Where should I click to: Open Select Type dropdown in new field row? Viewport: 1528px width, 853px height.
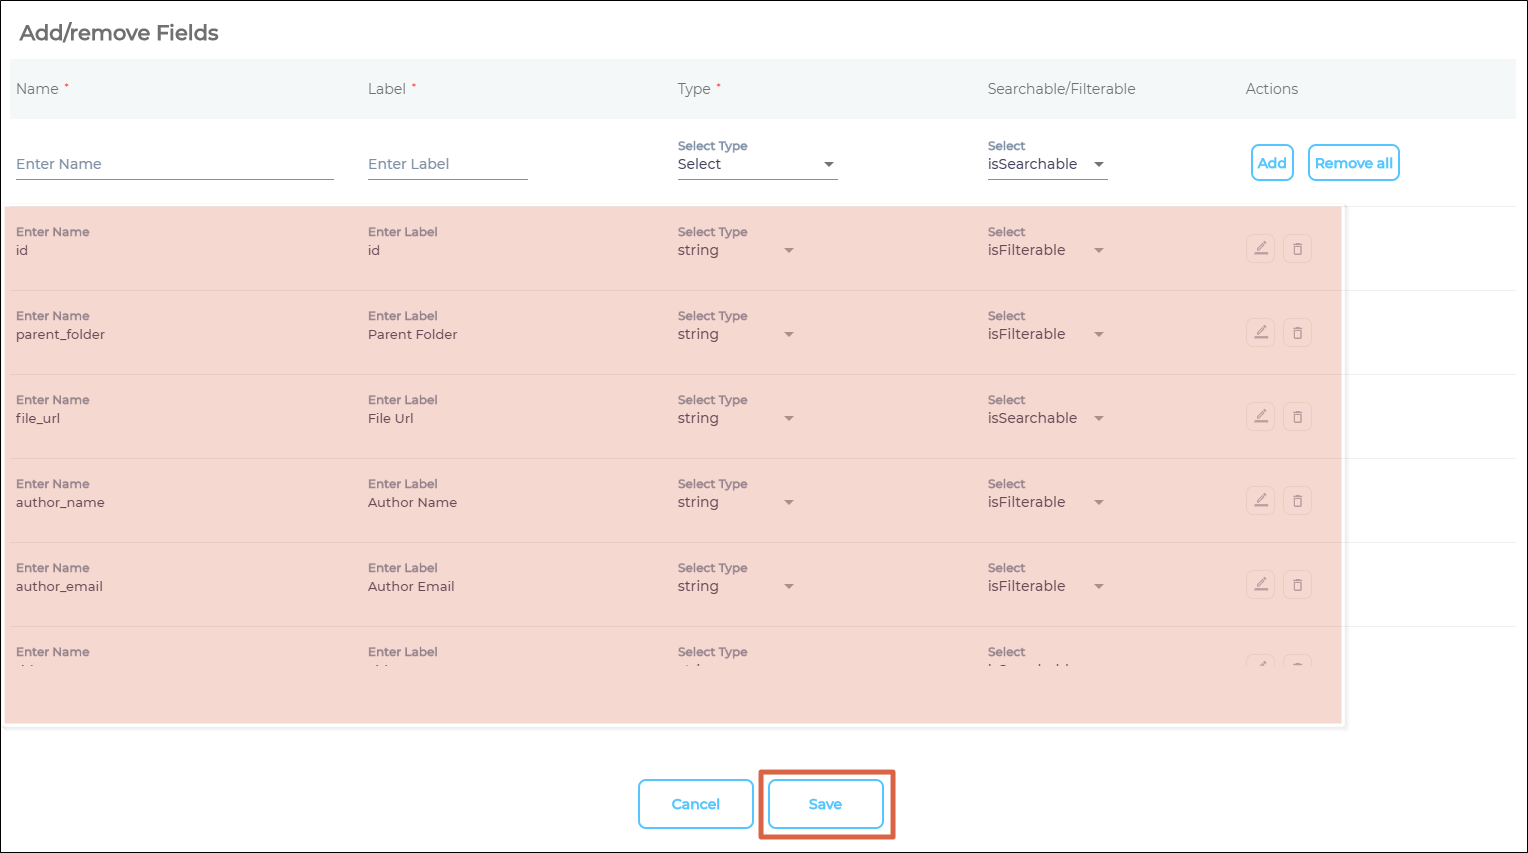coord(756,164)
